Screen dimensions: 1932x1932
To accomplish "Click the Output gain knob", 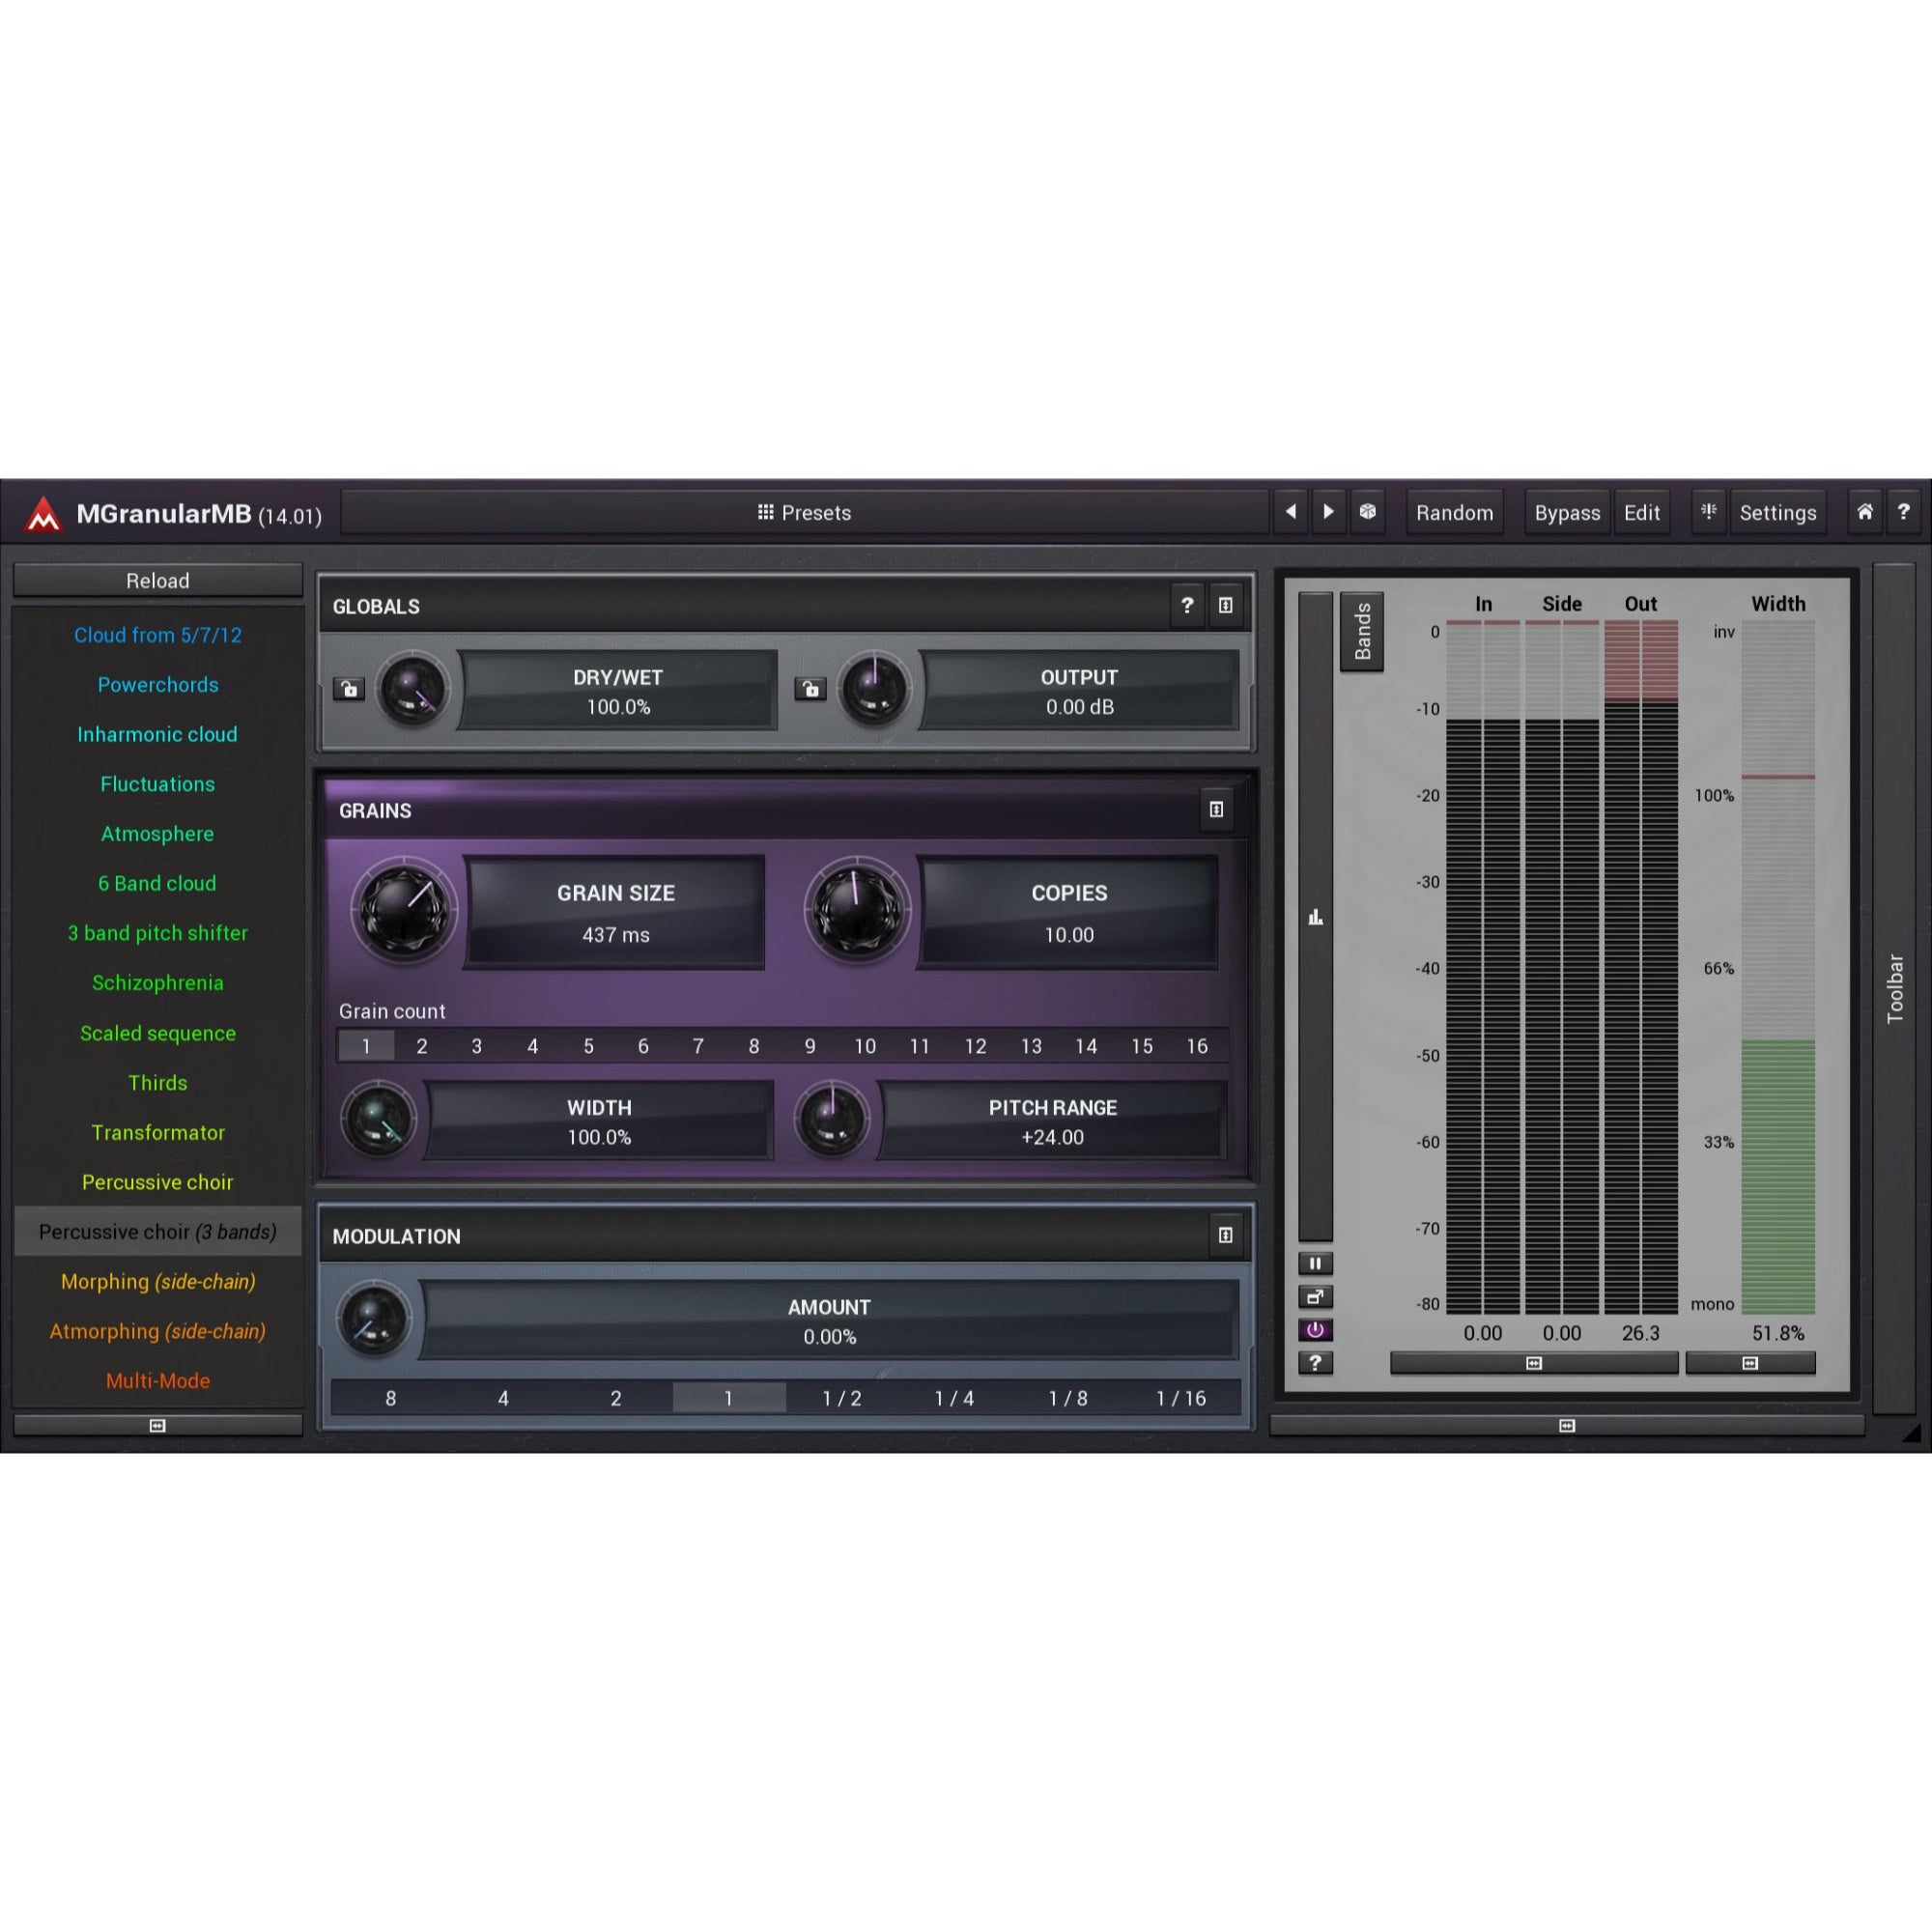I will pyautogui.click(x=874, y=689).
